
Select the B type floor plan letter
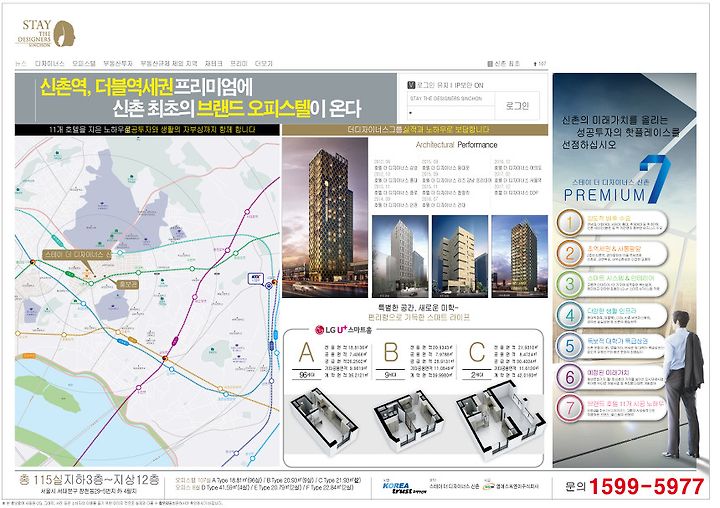point(390,353)
